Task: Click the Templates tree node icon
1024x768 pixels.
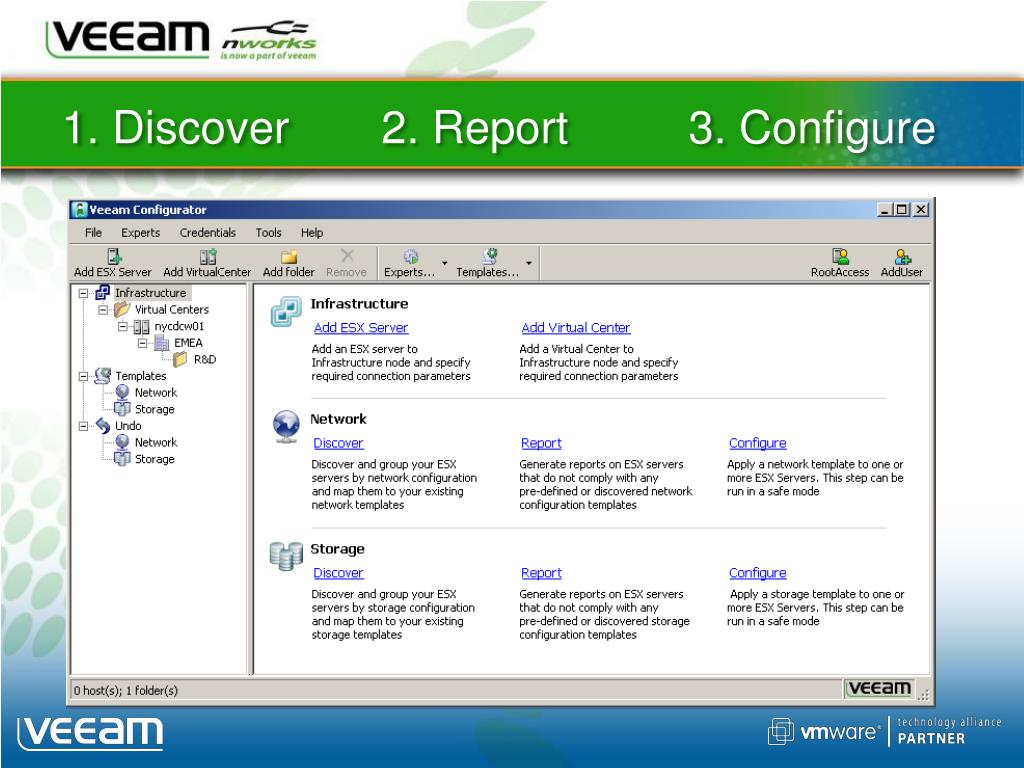Action: [x=103, y=376]
